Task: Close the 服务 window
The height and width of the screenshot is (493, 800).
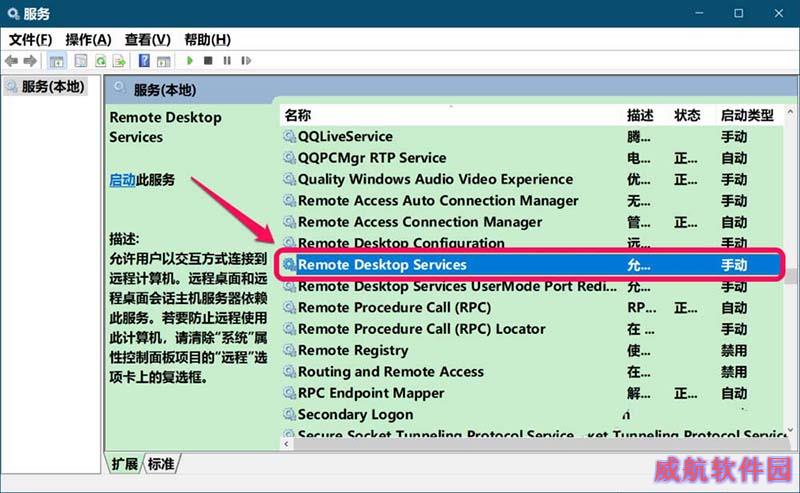Action: [779, 13]
